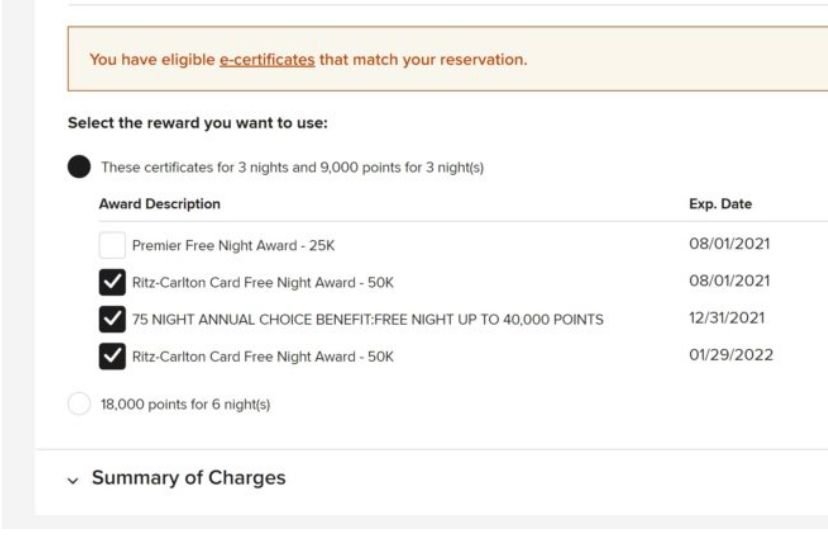The width and height of the screenshot is (828, 536).
Task: Click the 75 NIGHT ANNUAL CHOICE BENEFIT label
Action: coord(367,320)
